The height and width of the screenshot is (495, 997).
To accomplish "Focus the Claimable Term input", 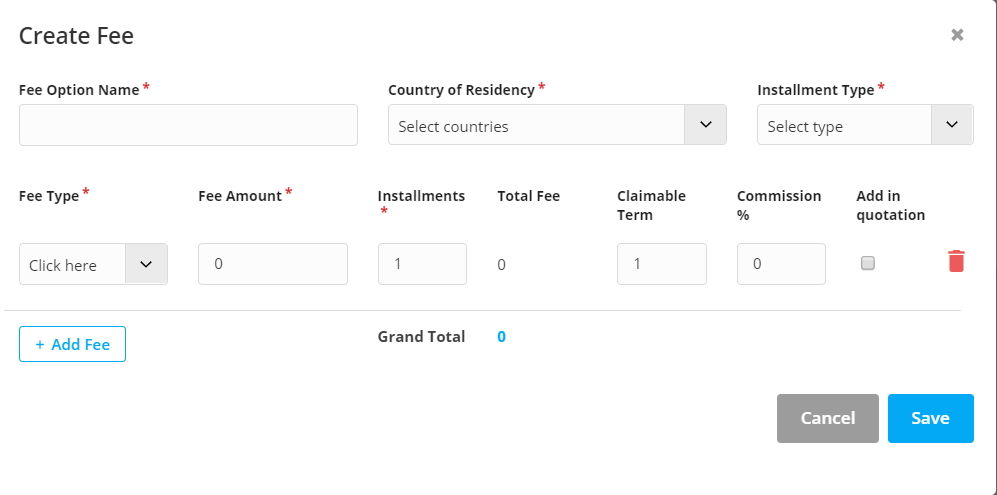I will point(661,264).
